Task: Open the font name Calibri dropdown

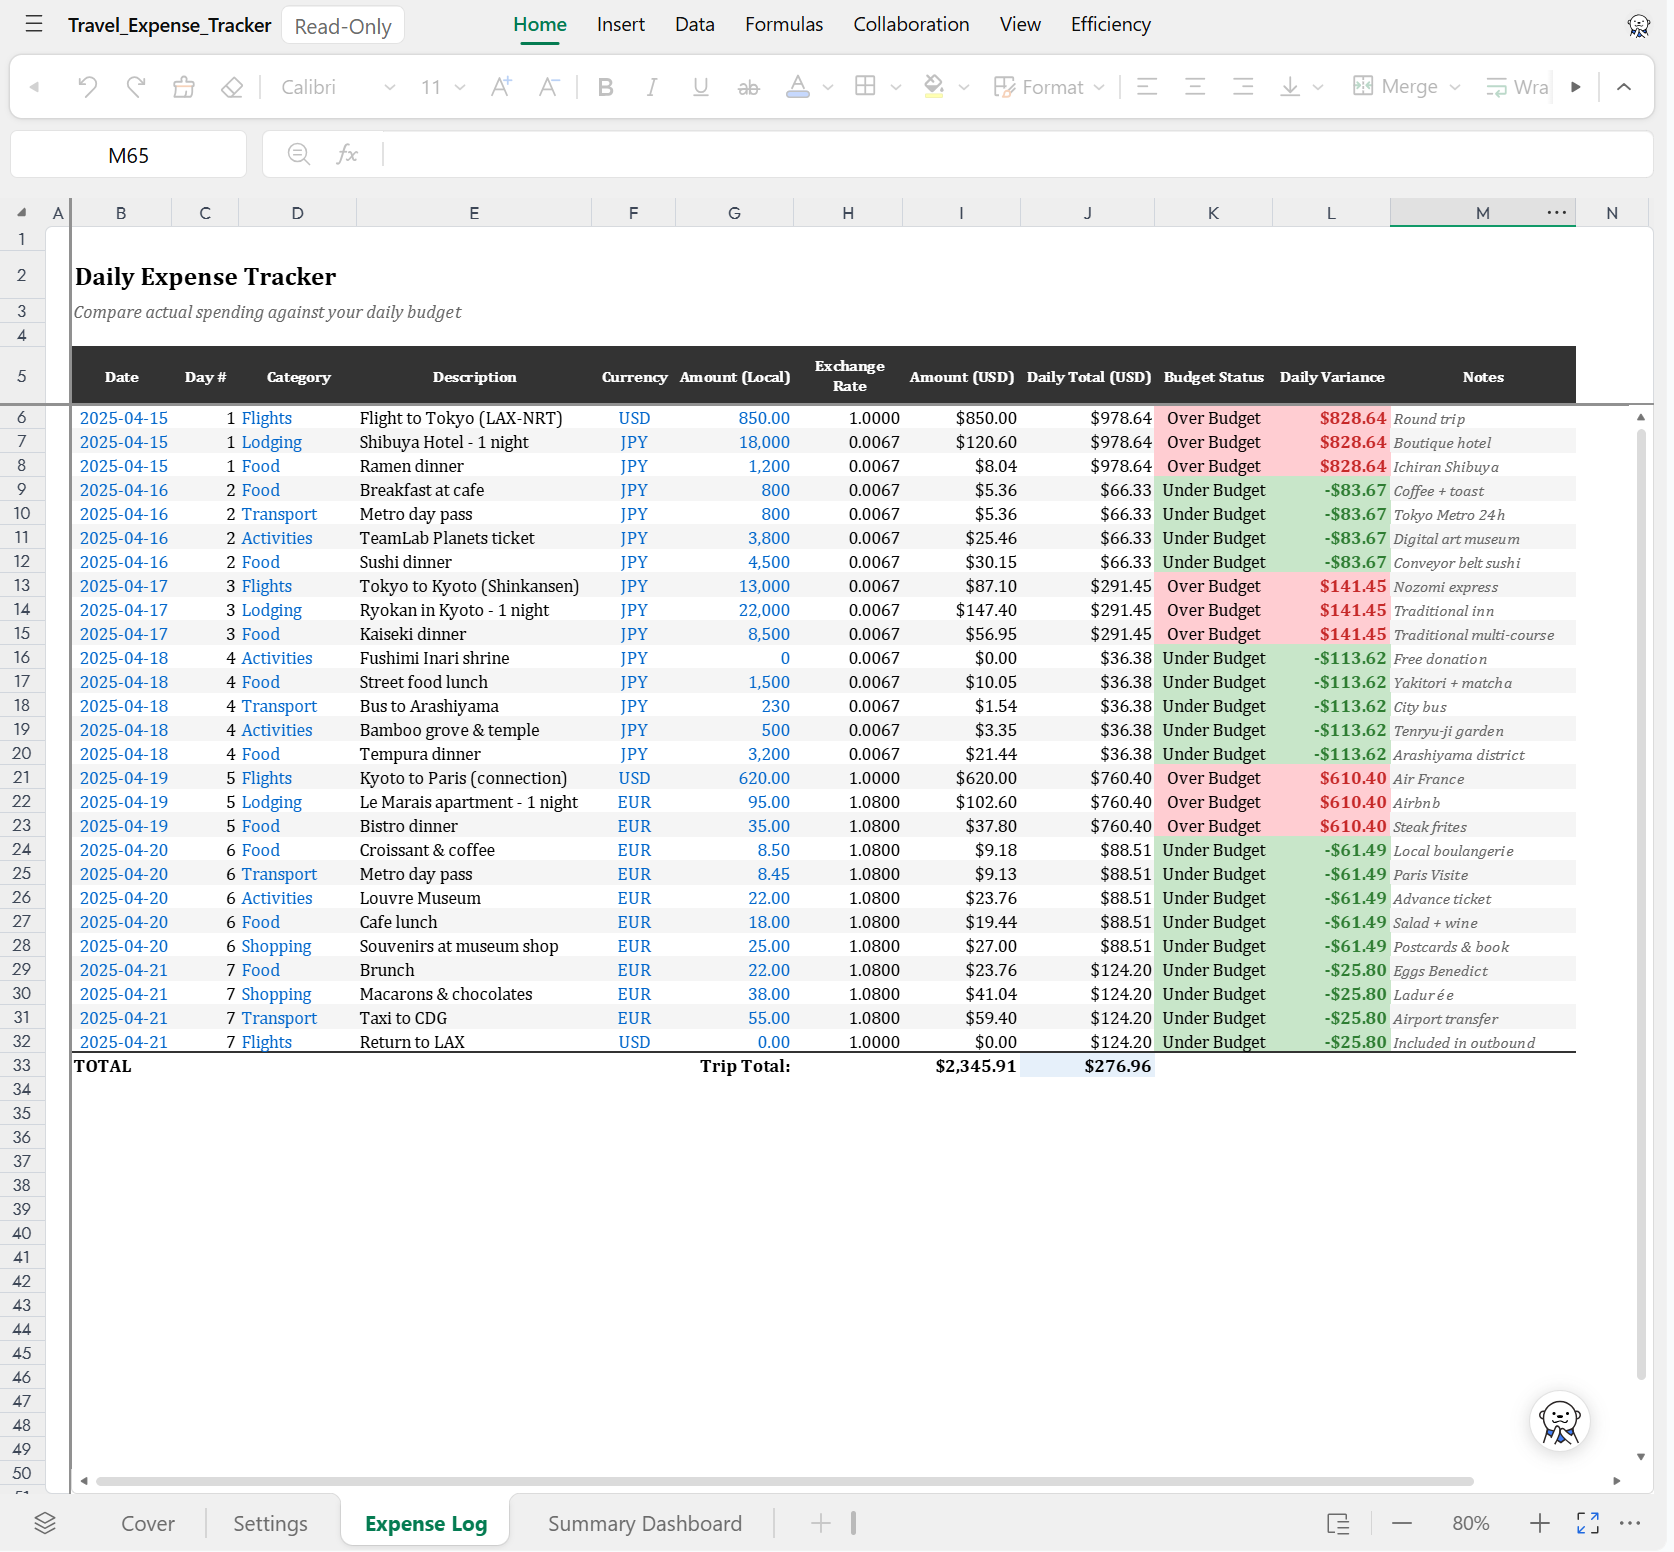Action: pos(337,87)
